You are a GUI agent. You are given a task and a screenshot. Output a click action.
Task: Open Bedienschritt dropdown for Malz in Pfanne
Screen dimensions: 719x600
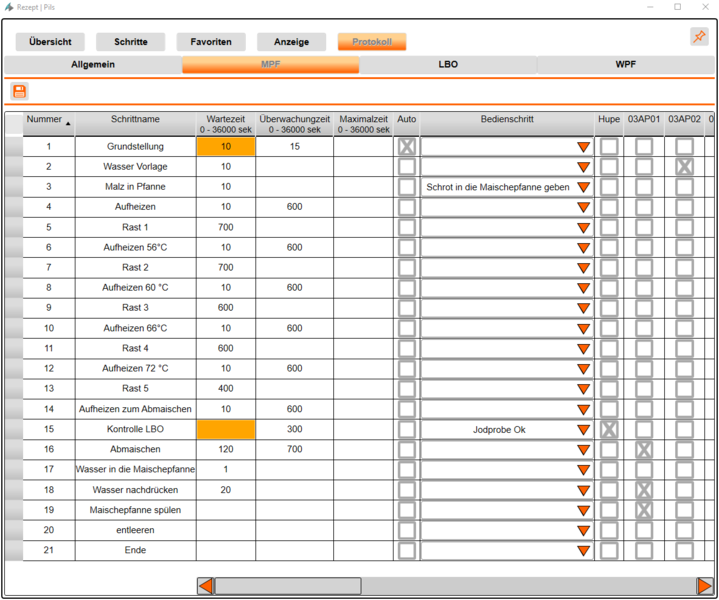click(x=583, y=187)
